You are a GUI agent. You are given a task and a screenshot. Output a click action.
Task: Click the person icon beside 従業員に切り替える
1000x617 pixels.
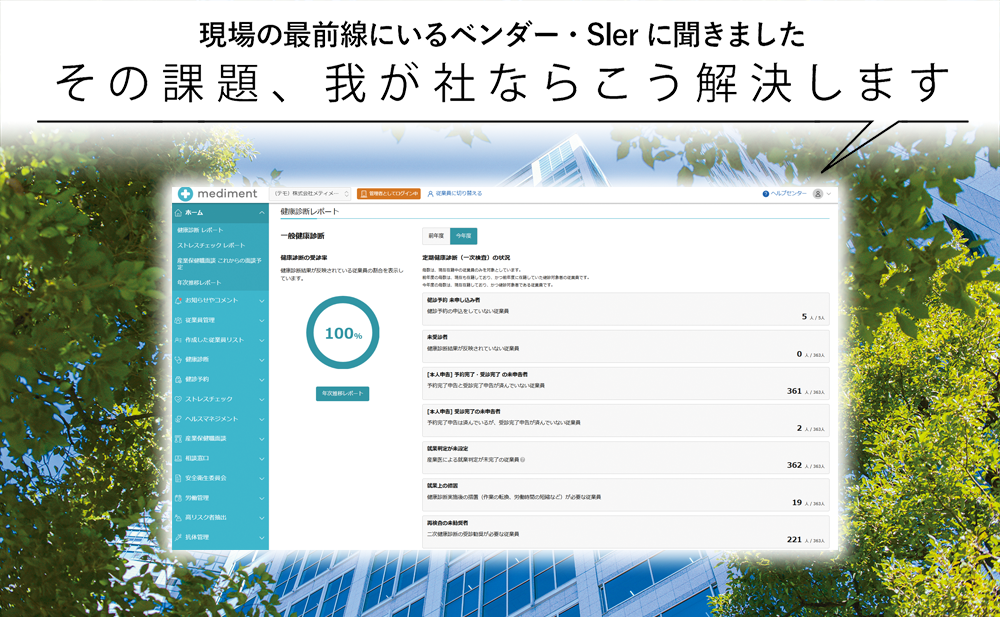click(x=430, y=193)
